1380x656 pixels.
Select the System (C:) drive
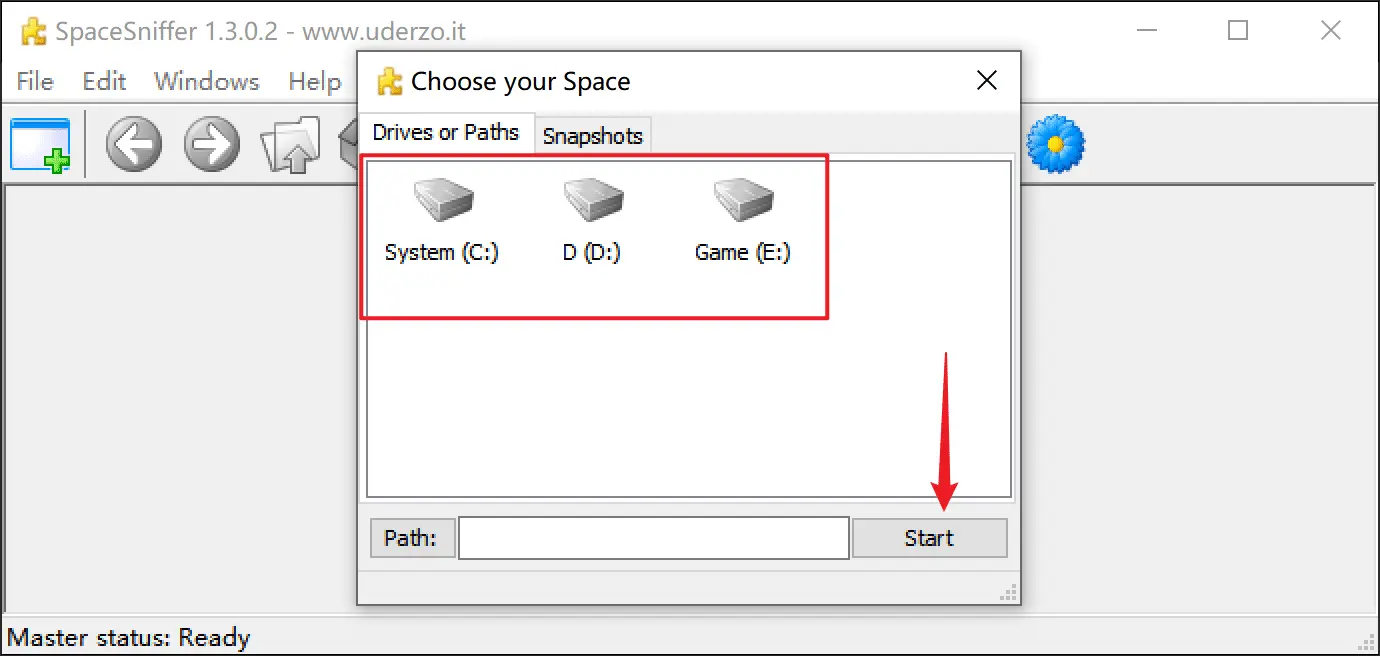coord(441,221)
